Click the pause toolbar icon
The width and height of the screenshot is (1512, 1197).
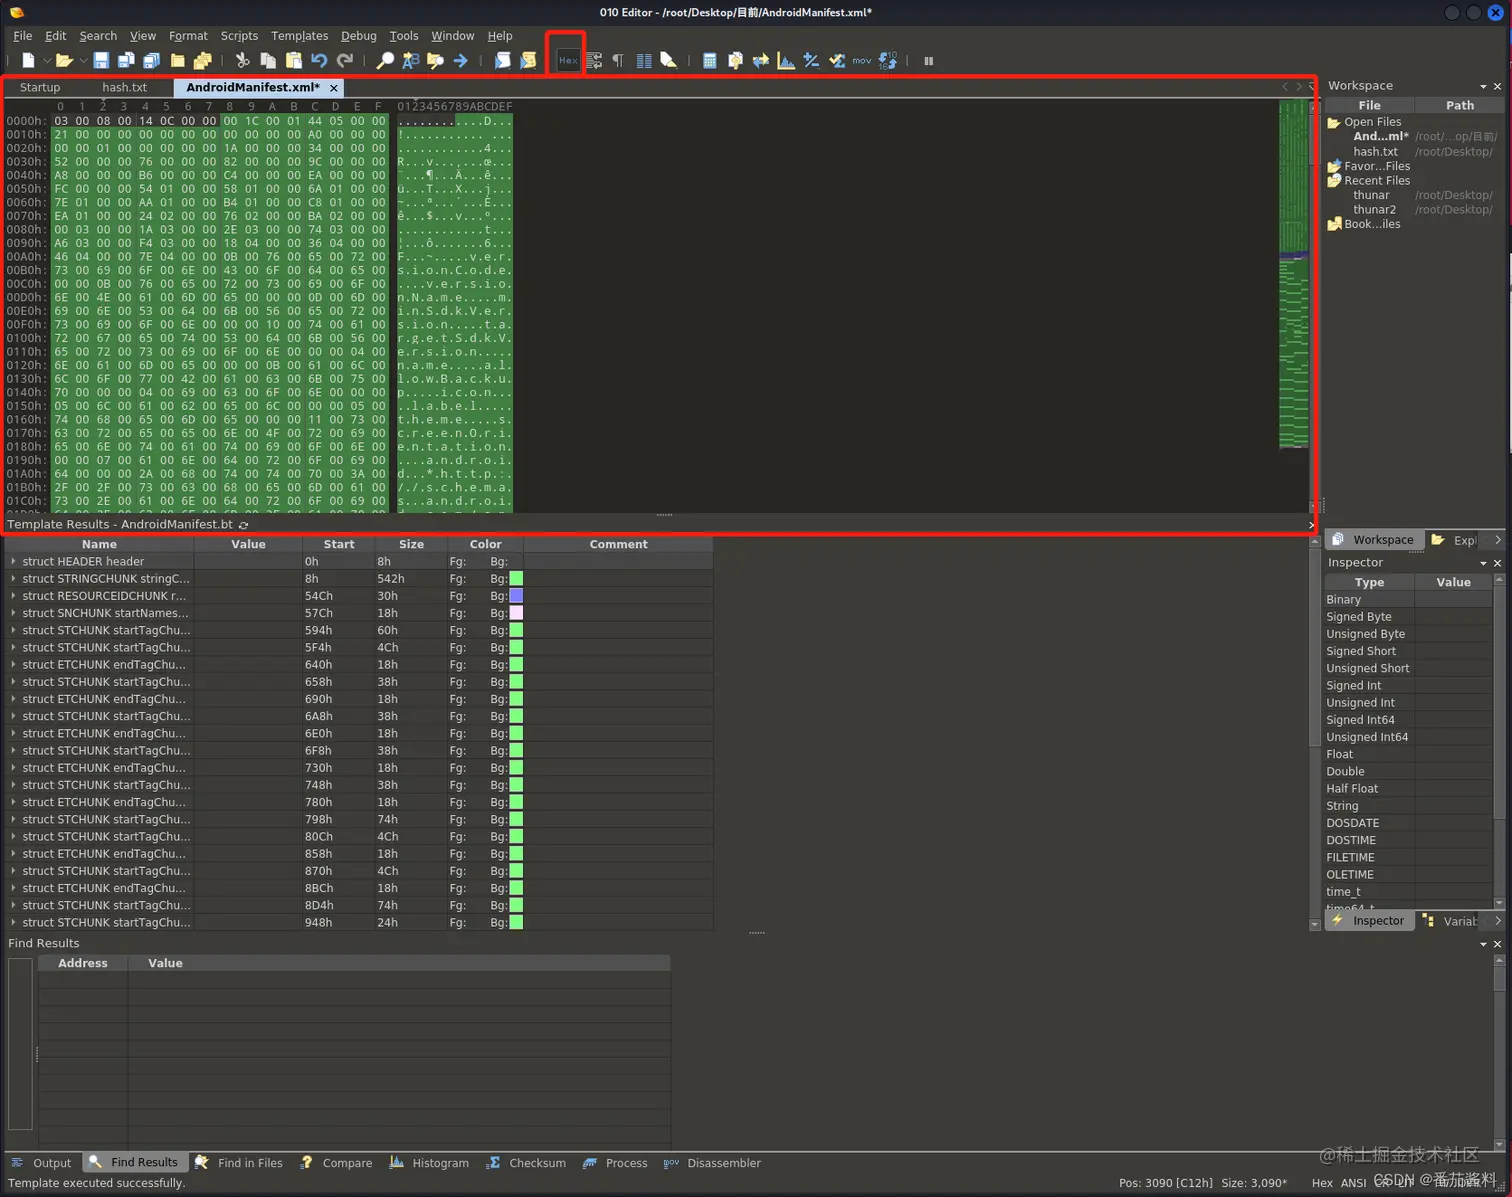pos(929,61)
